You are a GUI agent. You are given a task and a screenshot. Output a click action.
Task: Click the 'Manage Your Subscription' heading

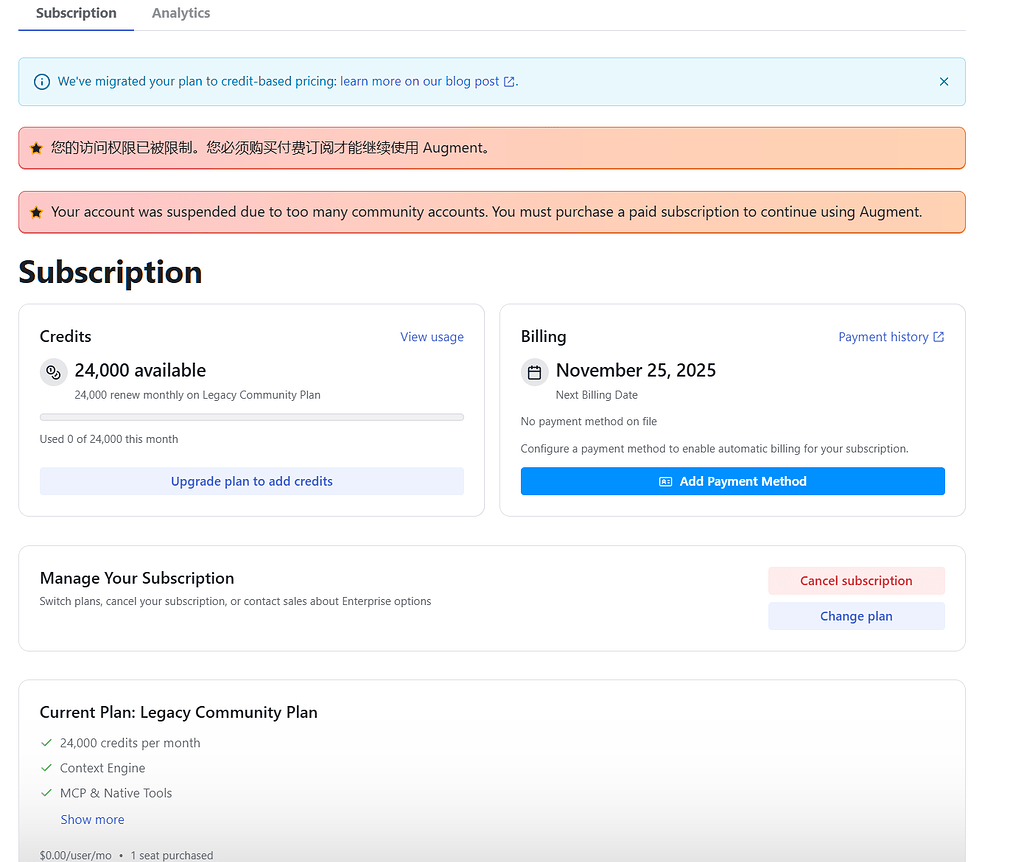(x=137, y=578)
